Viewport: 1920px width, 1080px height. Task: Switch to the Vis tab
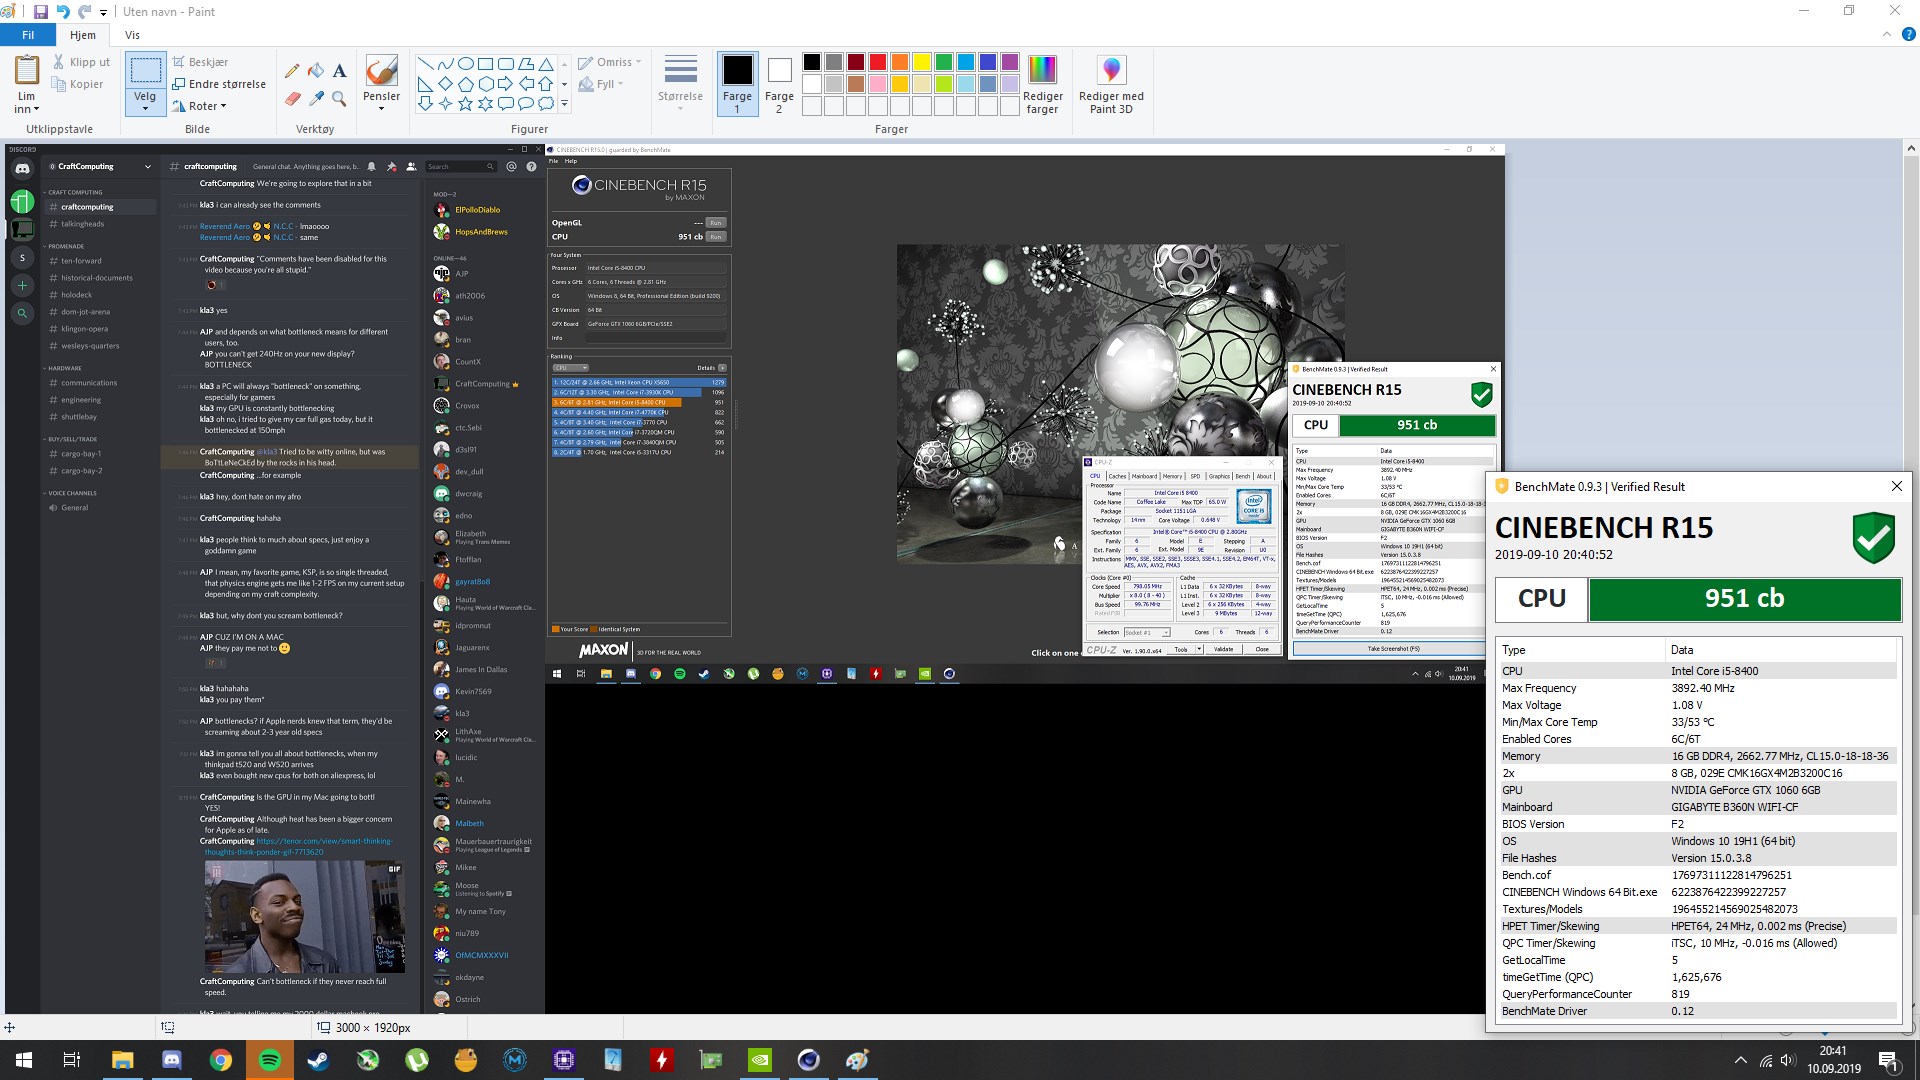(132, 35)
